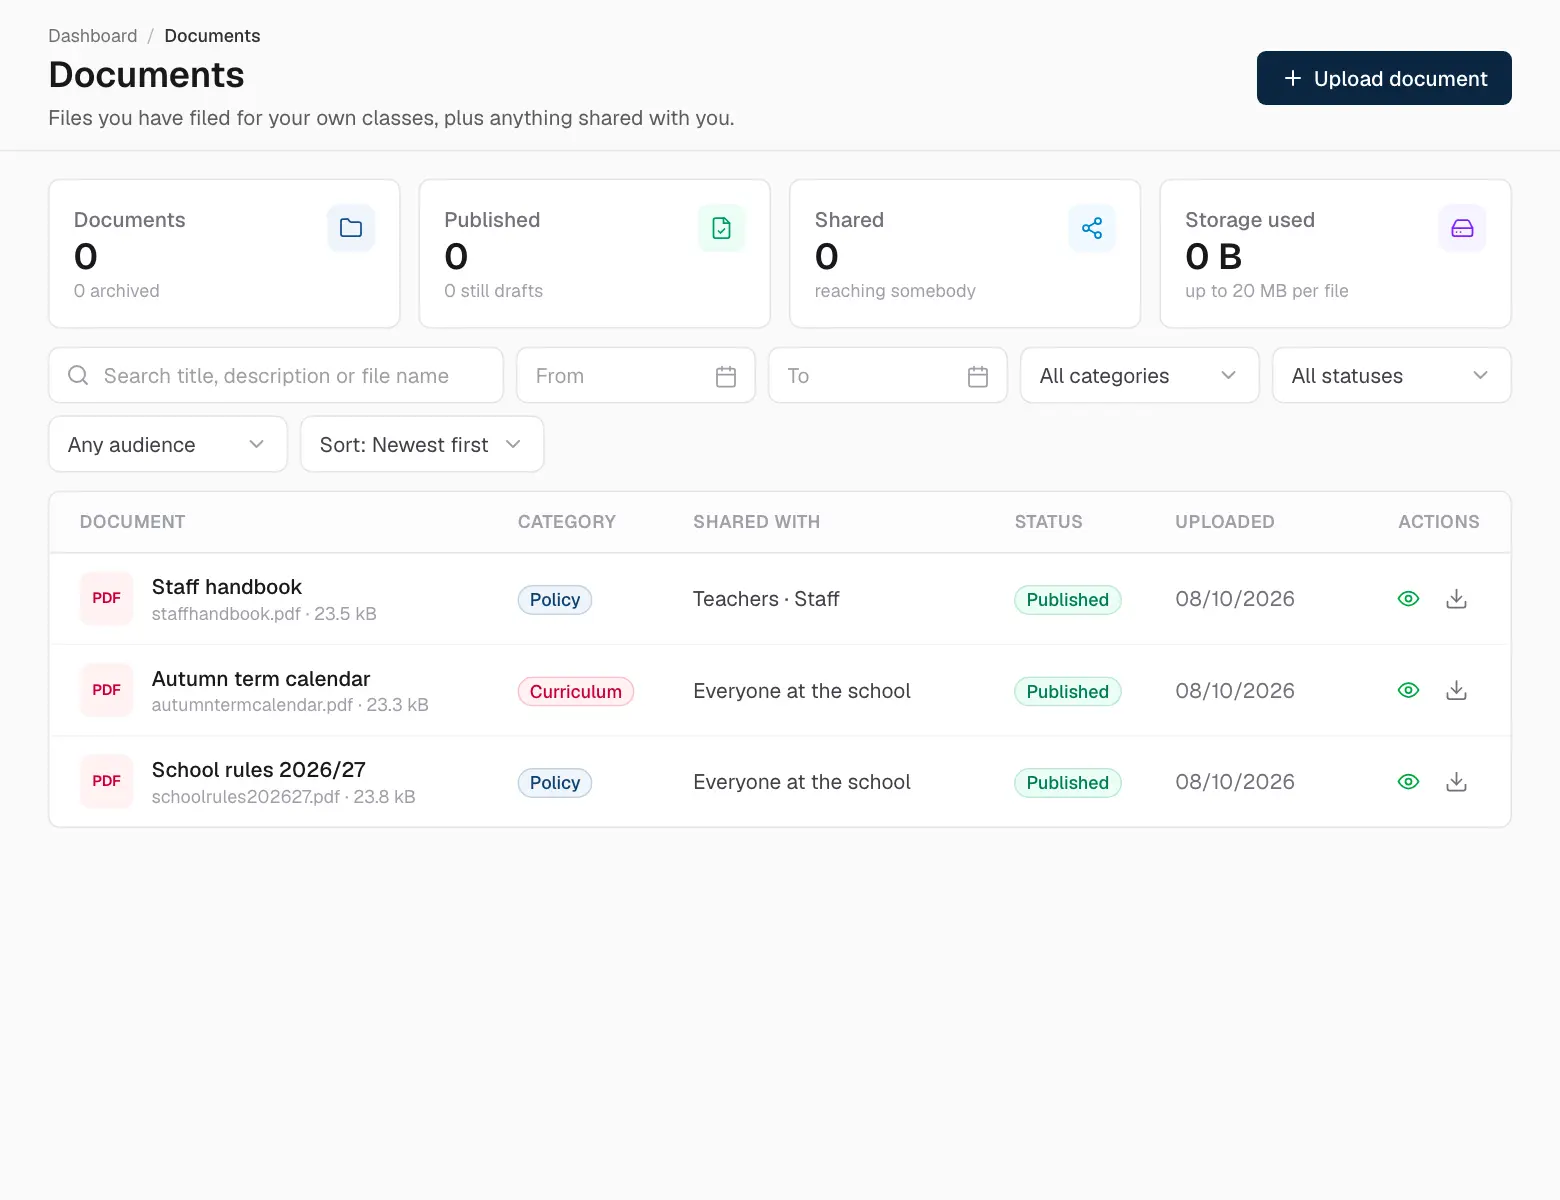Click the folder icon in Documents card
1560x1200 pixels.
tap(351, 228)
